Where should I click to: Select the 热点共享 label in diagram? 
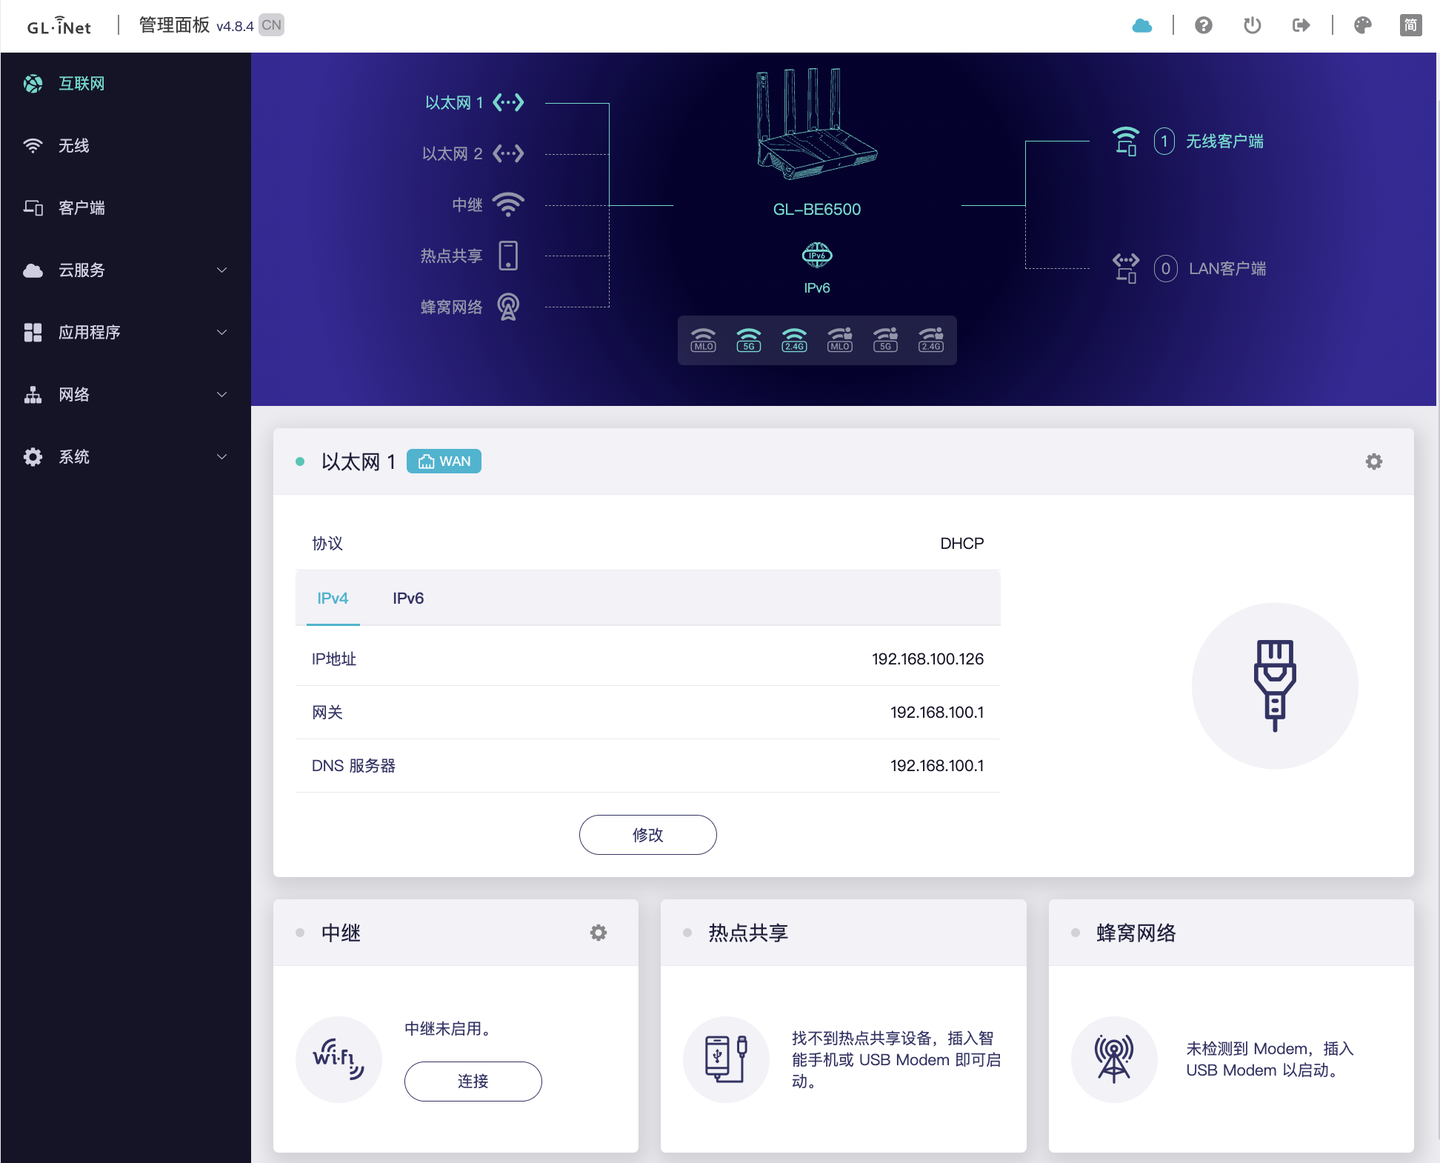pyautogui.click(x=451, y=256)
